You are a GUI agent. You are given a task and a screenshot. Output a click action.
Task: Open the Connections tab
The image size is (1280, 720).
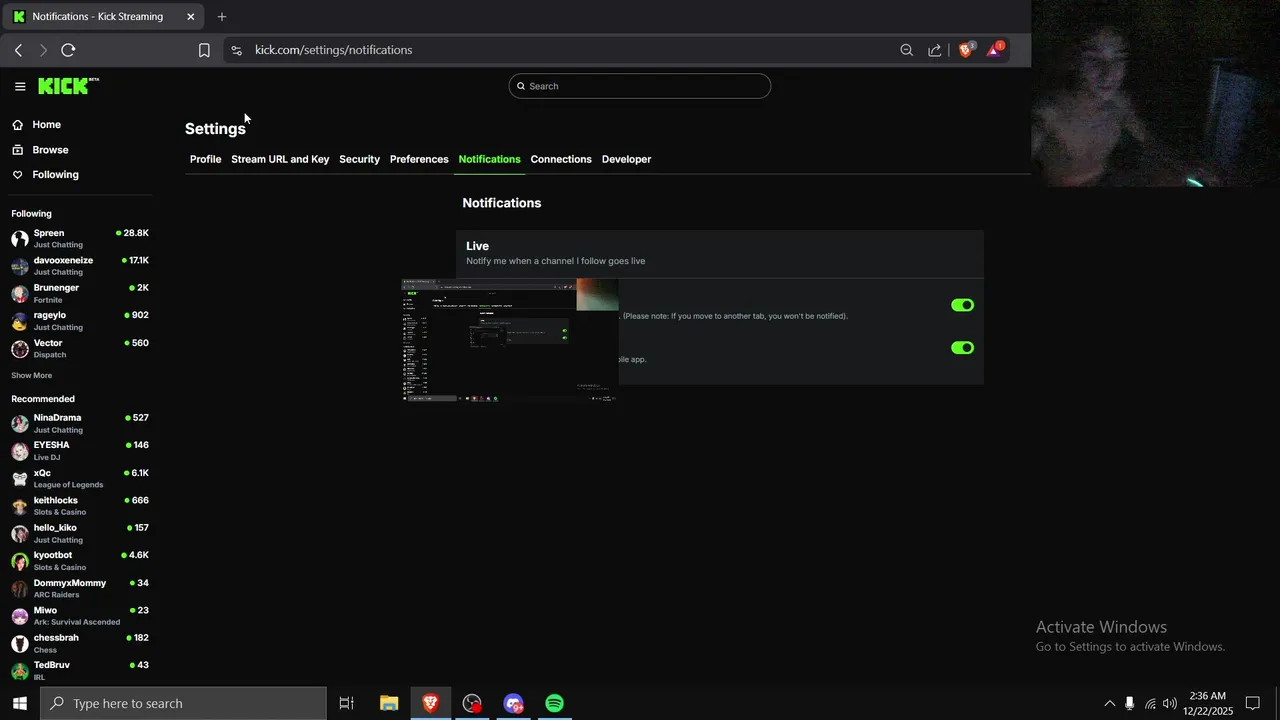pos(561,159)
